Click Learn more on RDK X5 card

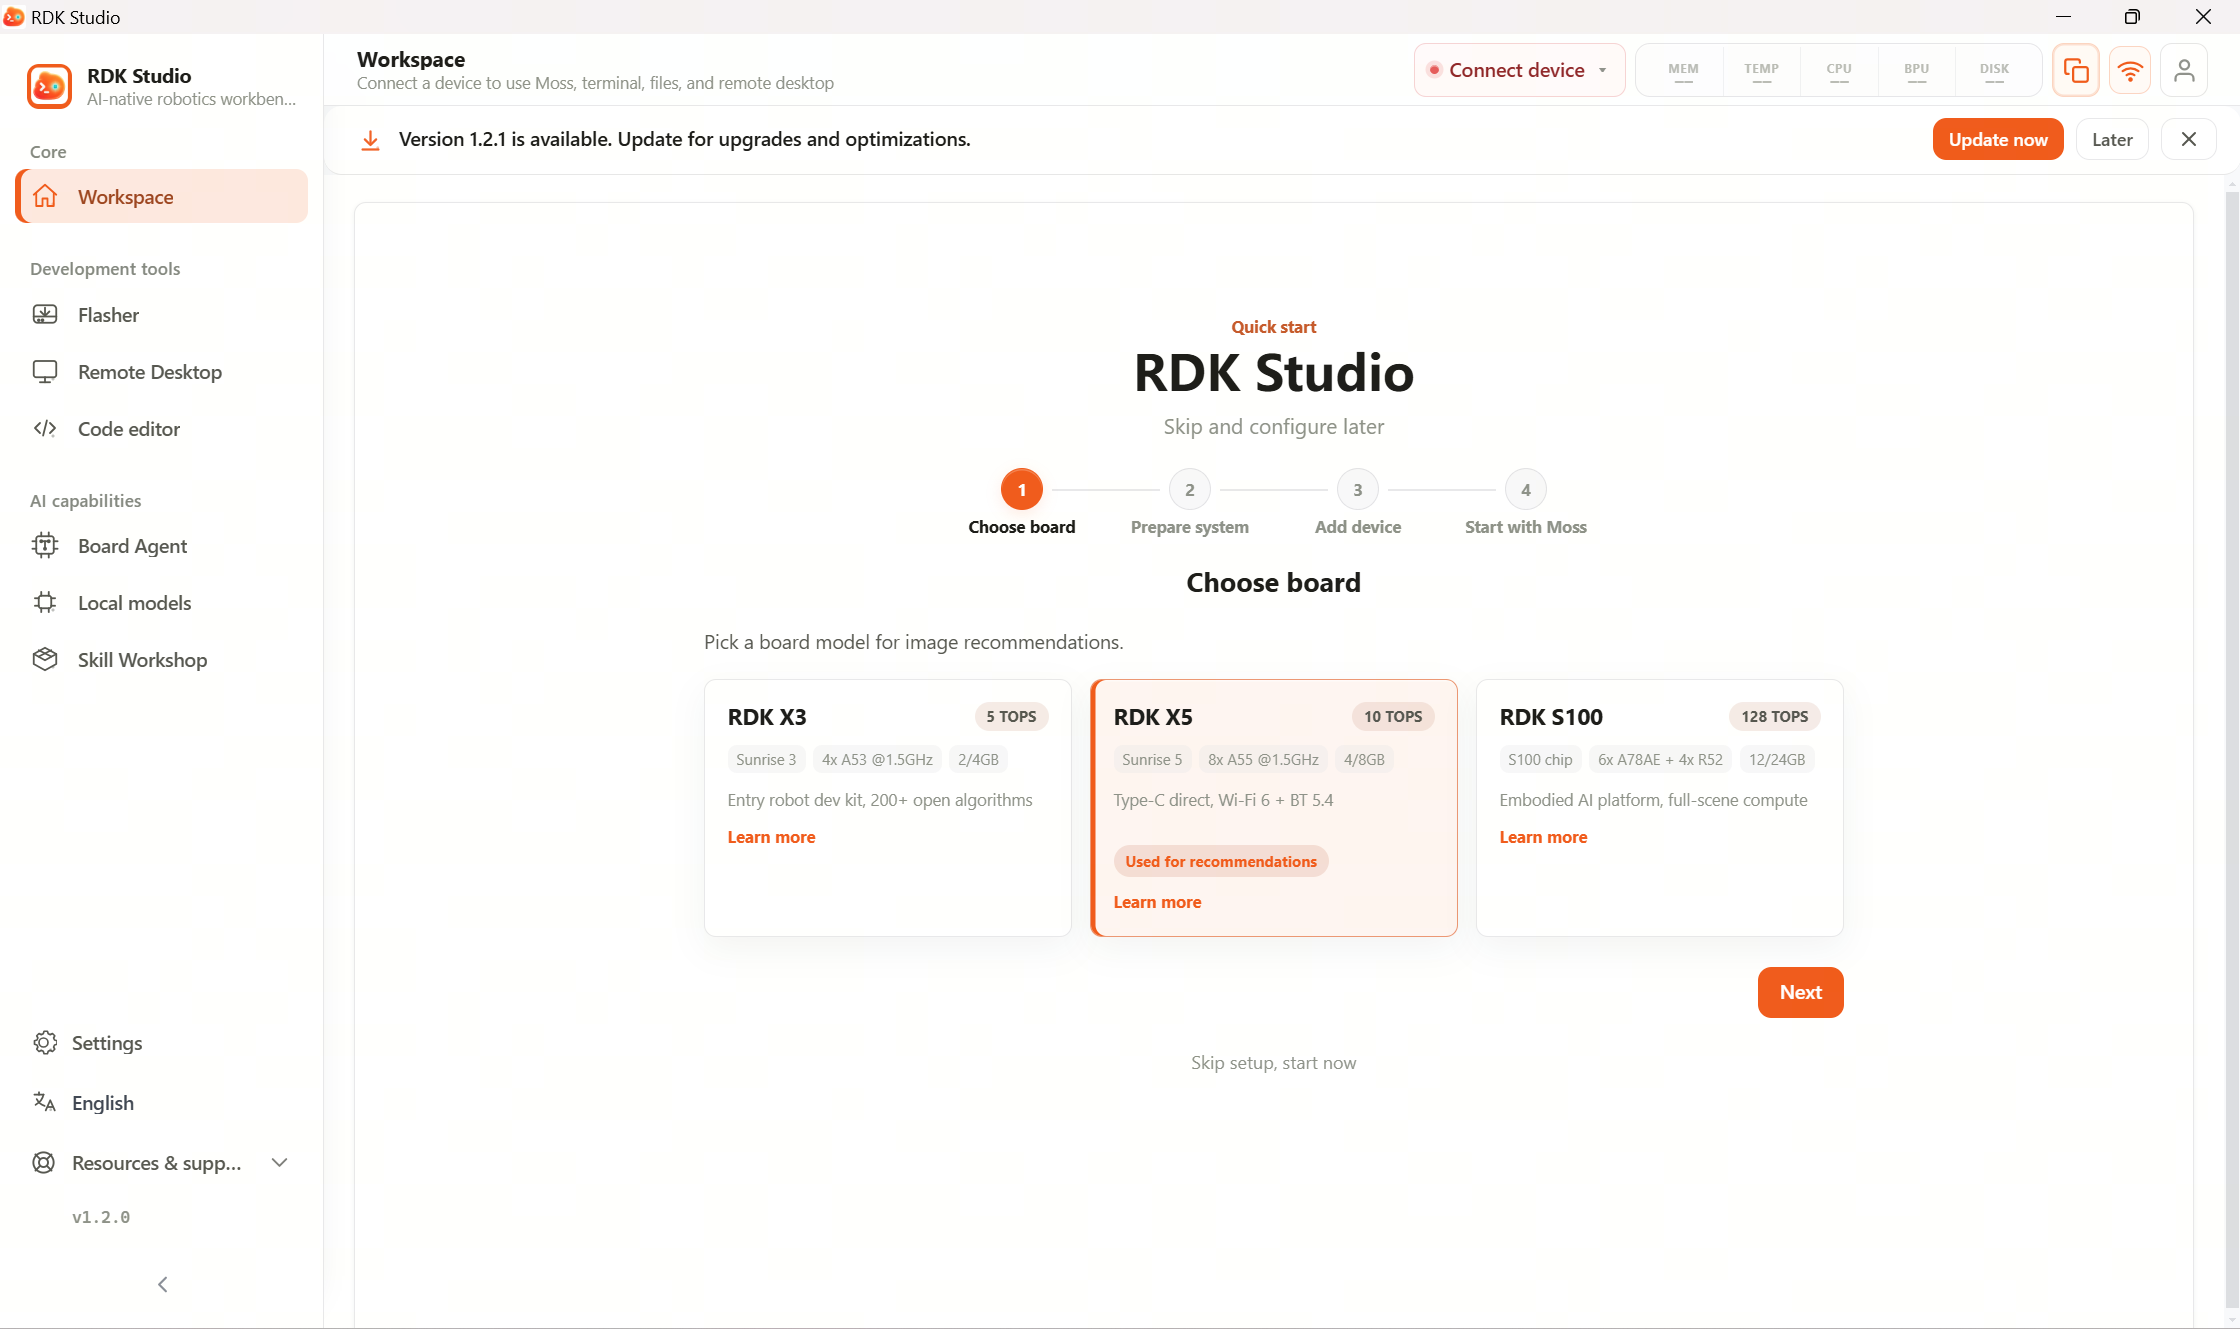click(1157, 902)
